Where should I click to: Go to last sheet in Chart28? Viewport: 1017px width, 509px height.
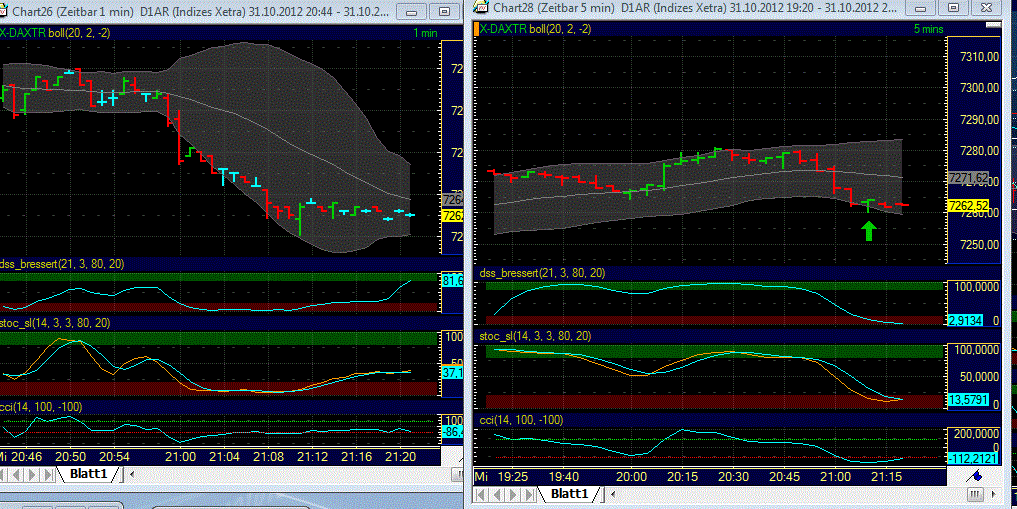click(x=529, y=495)
